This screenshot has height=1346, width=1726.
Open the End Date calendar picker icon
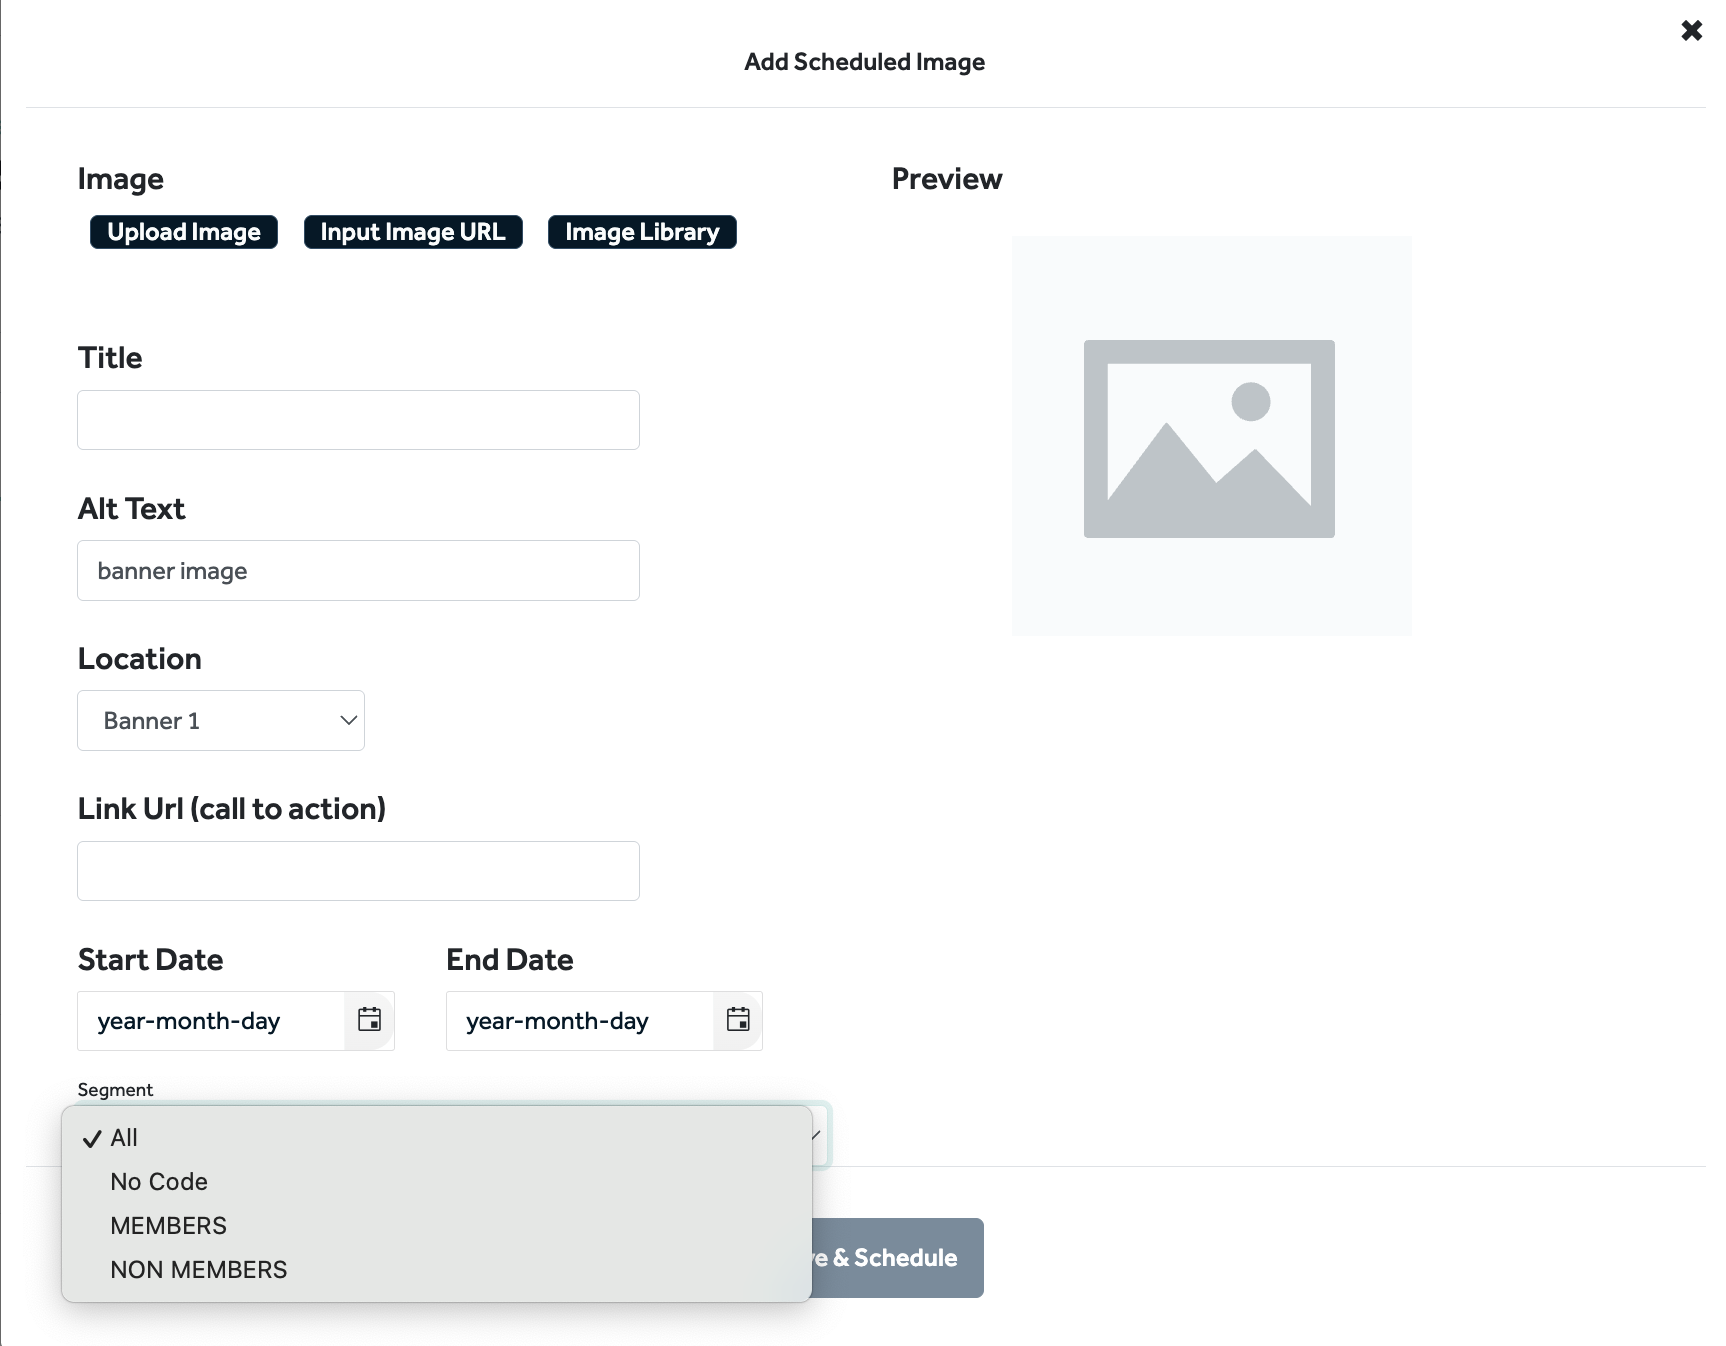pos(738,1020)
